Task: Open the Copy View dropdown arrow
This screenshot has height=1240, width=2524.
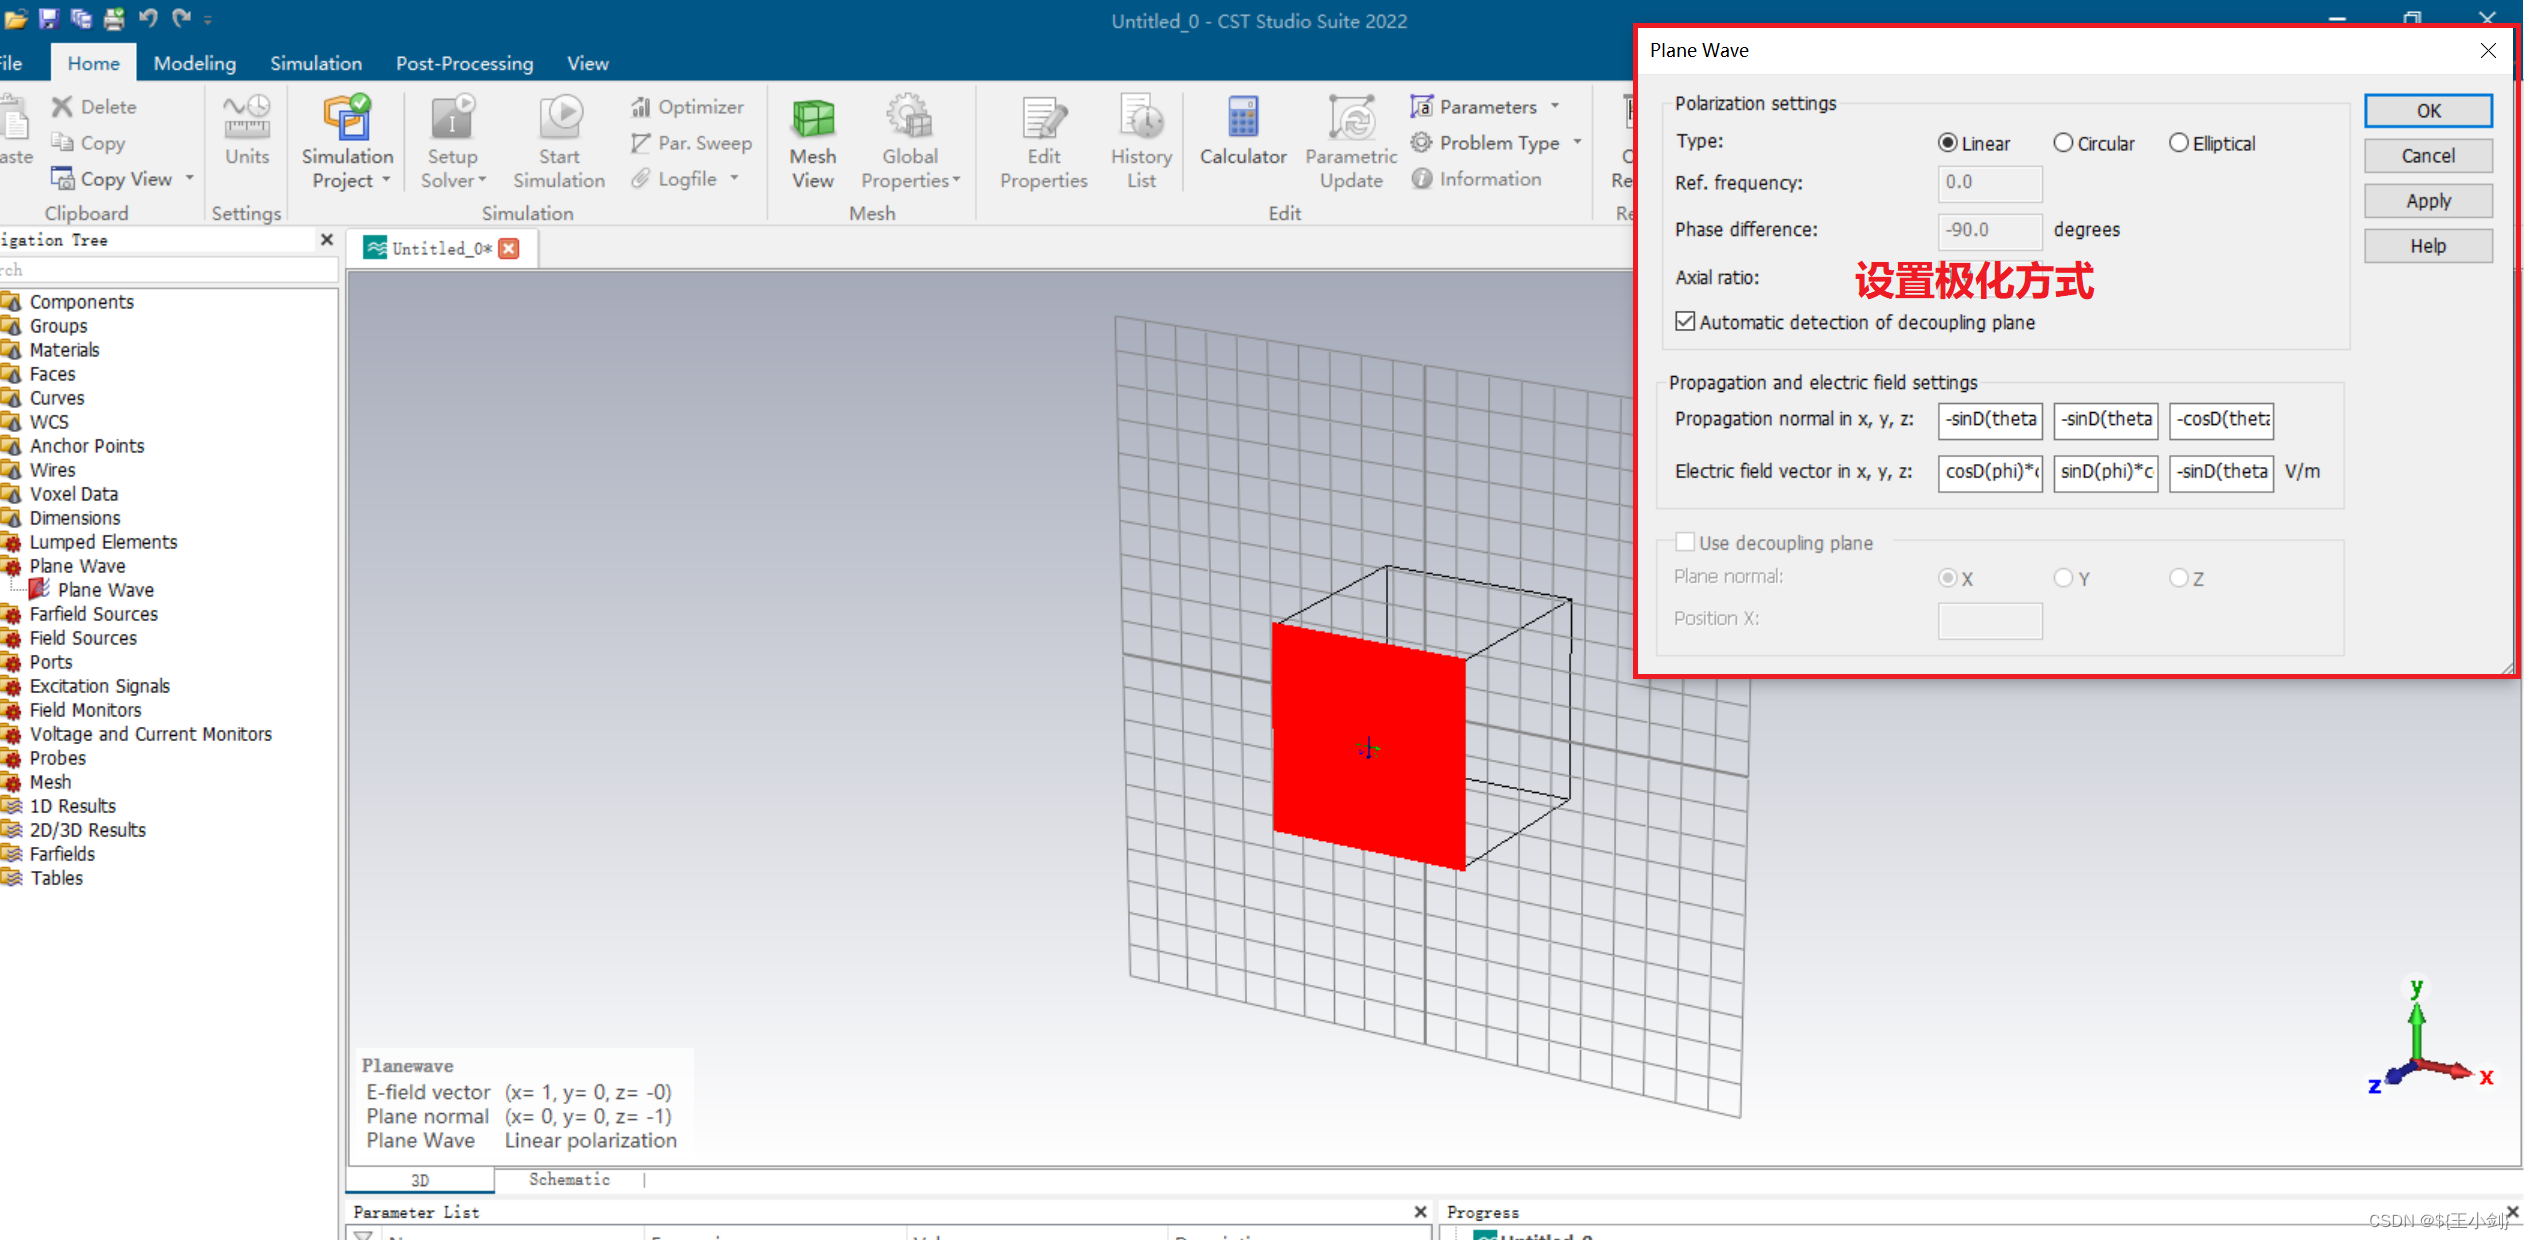Action: pyautogui.click(x=189, y=179)
